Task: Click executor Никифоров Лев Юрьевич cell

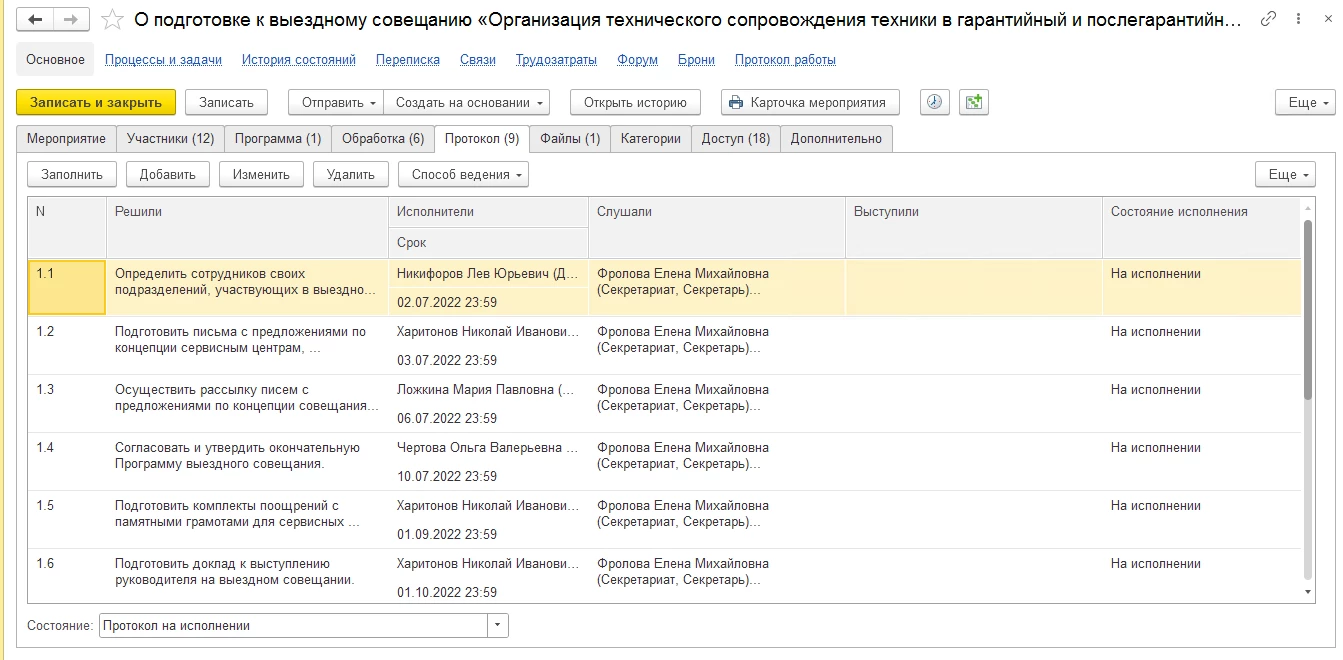Action: [488, 273]
